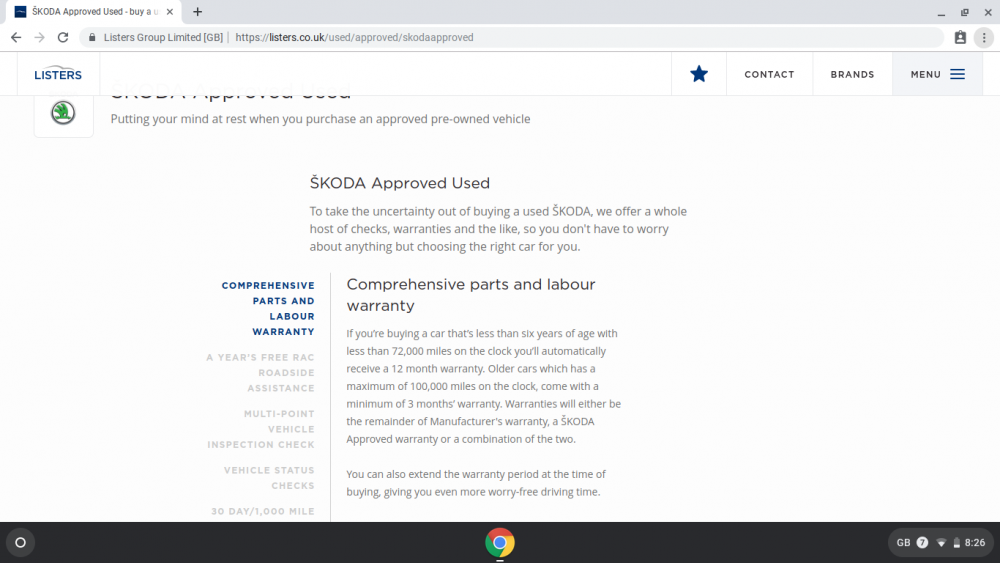Open the clock showing 8:26

975,543
